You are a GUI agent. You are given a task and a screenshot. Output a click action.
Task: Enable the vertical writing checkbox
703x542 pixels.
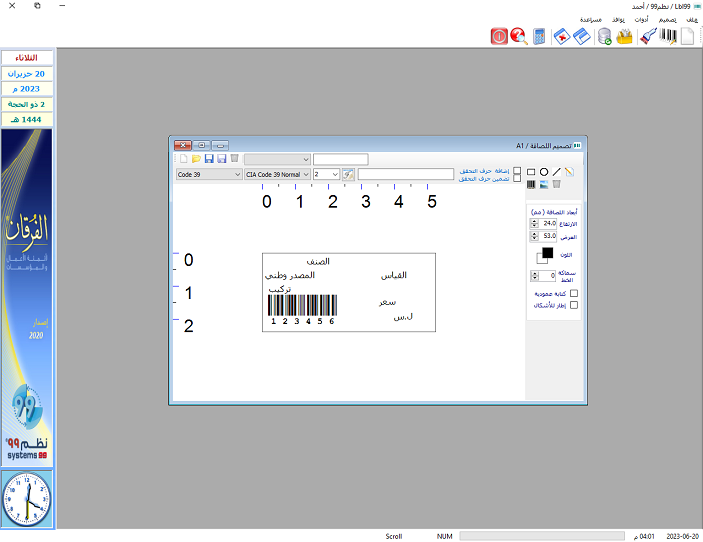pos(573,294)
